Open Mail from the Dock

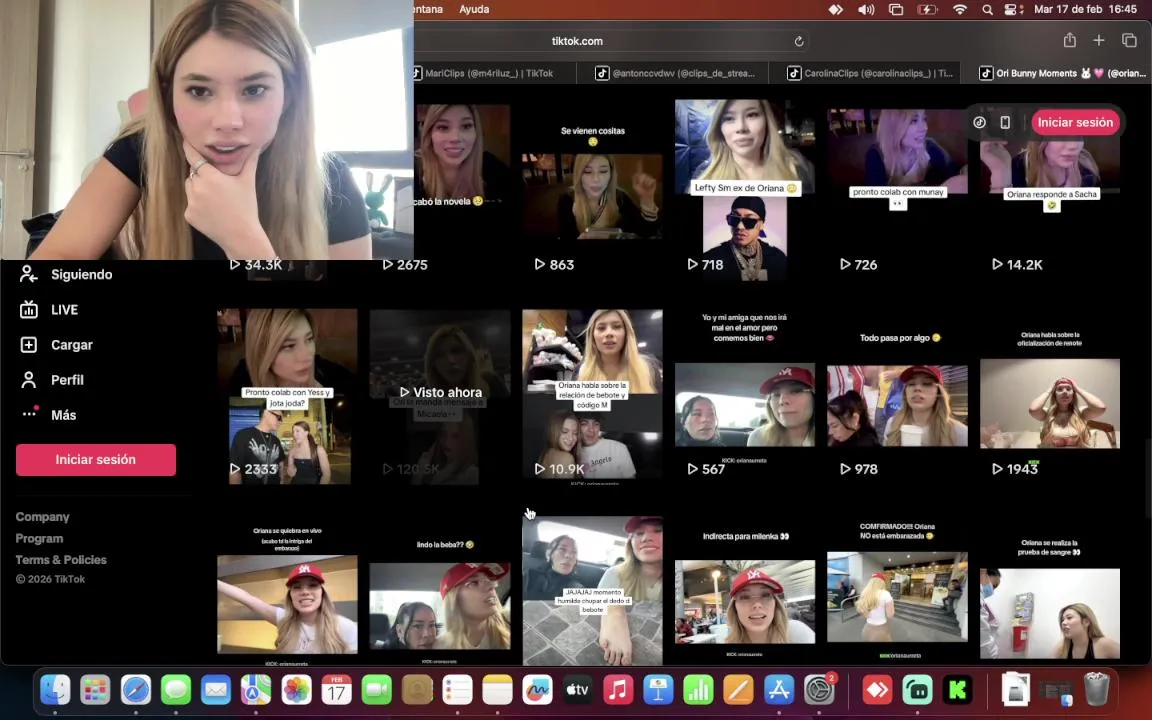(216, 690)
